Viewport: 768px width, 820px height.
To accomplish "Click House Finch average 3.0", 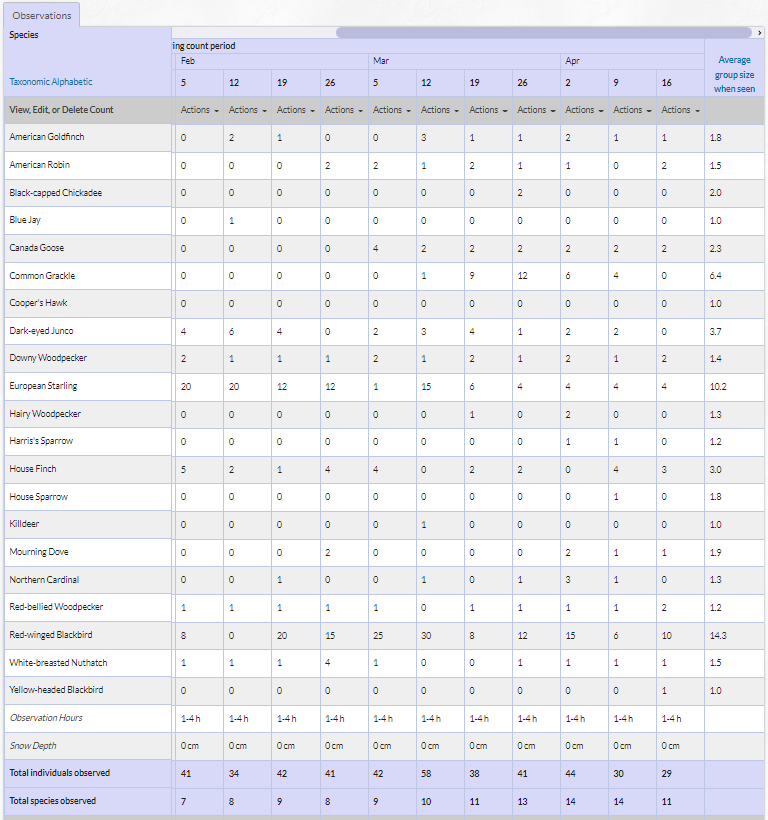I will tap(715, 470).
